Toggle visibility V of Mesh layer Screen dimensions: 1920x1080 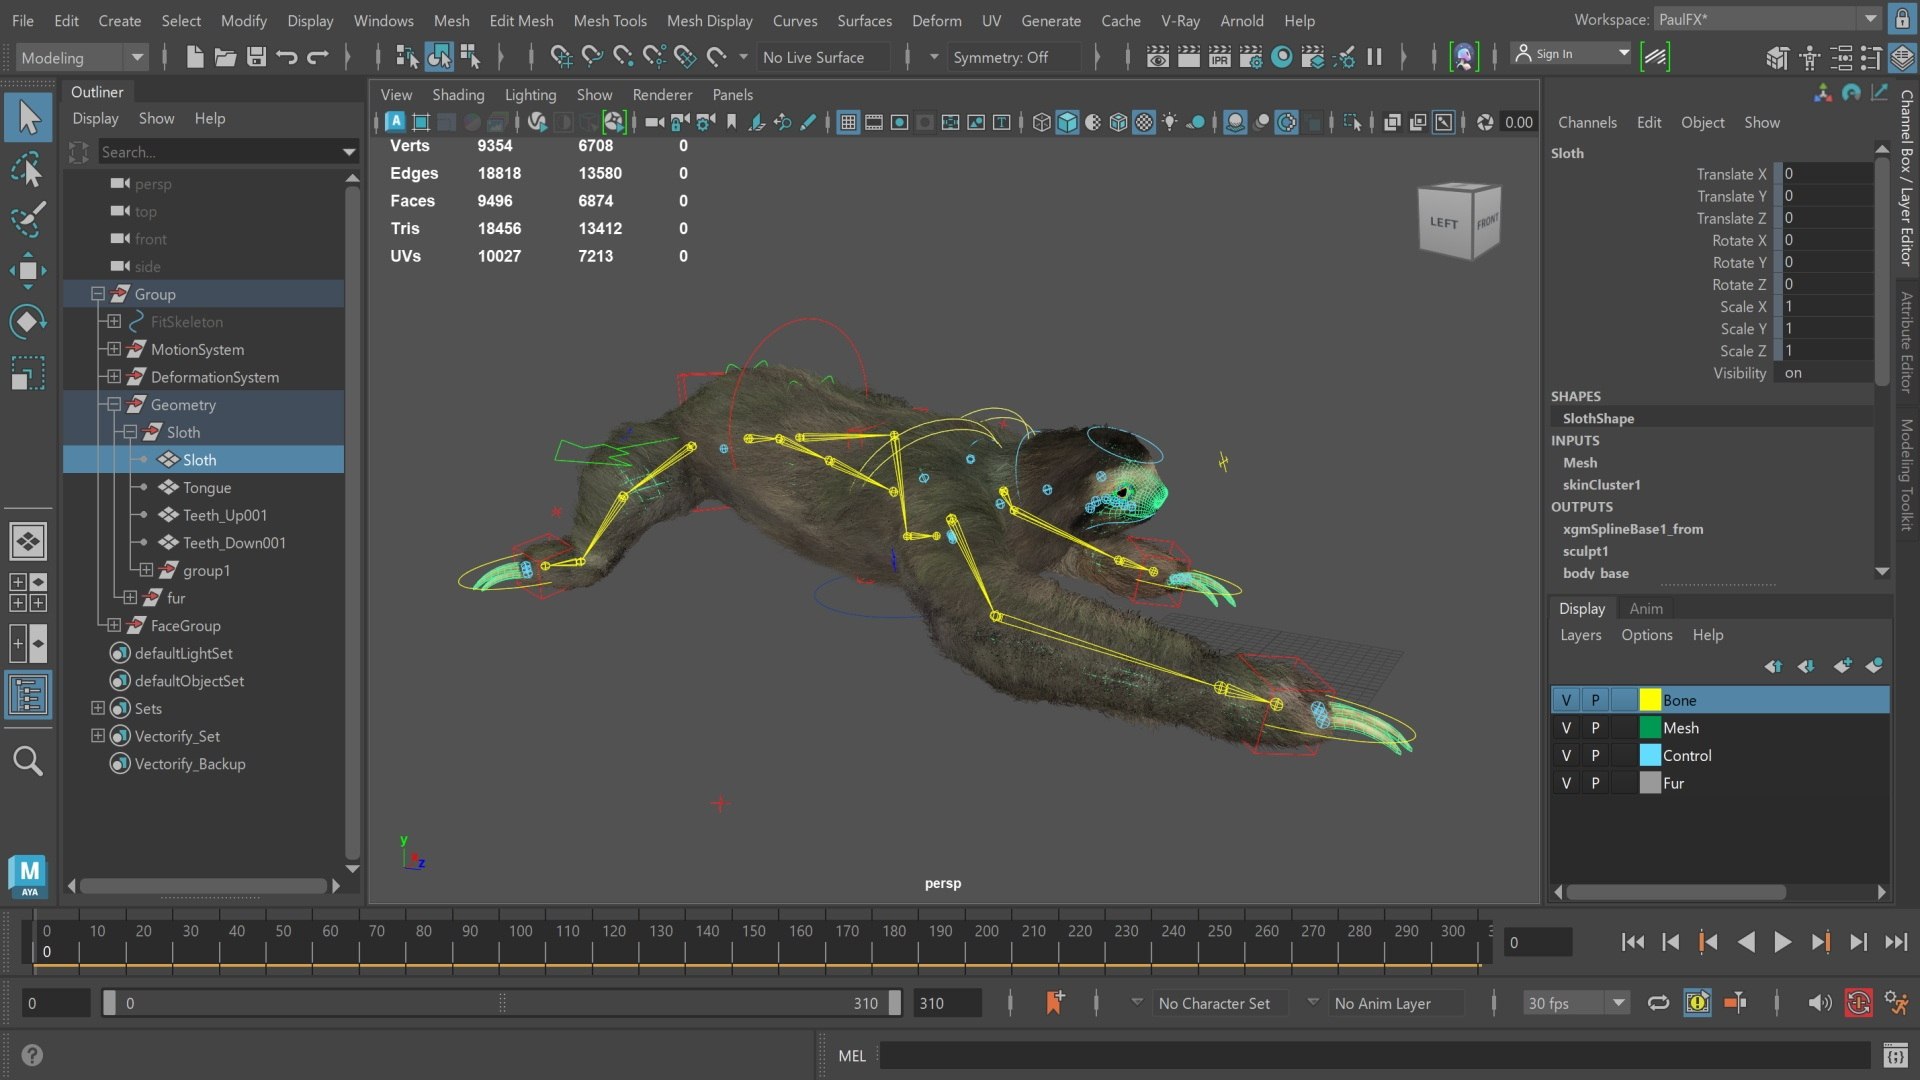(x=1566, y=728)
